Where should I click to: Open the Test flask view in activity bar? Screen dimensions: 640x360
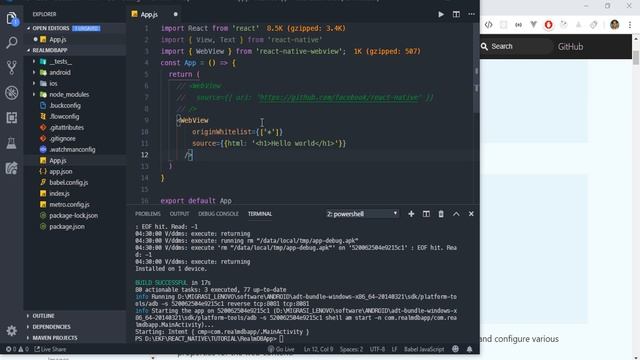[x=12, y=143]
